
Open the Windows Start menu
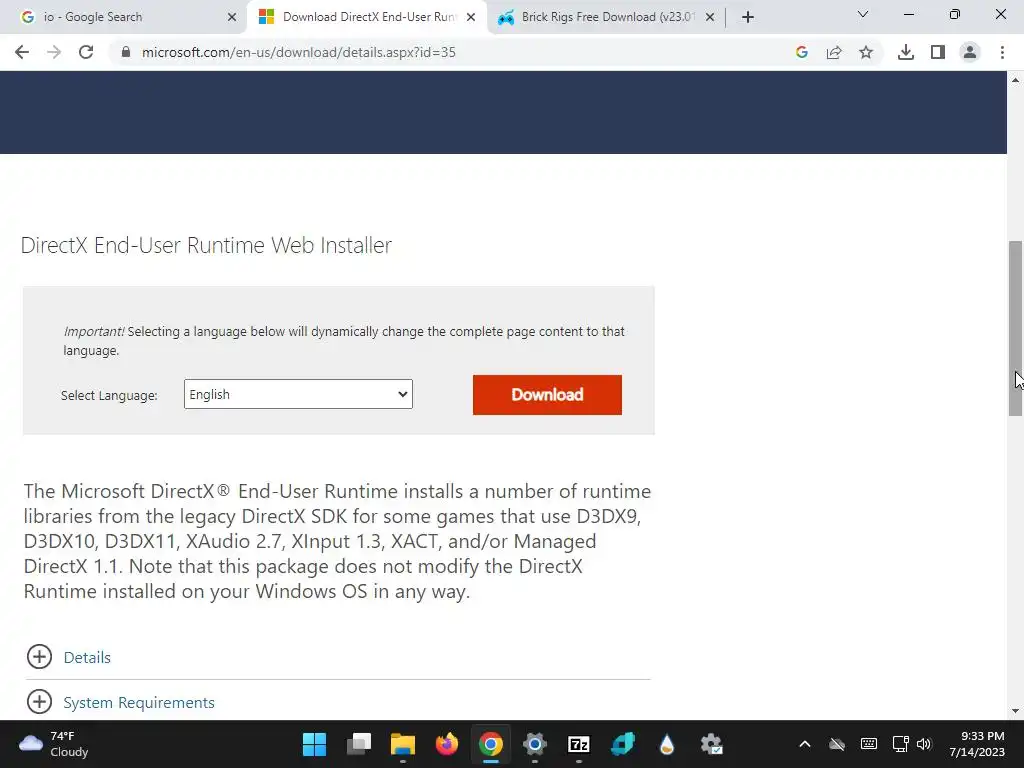(x=314, y=744)
